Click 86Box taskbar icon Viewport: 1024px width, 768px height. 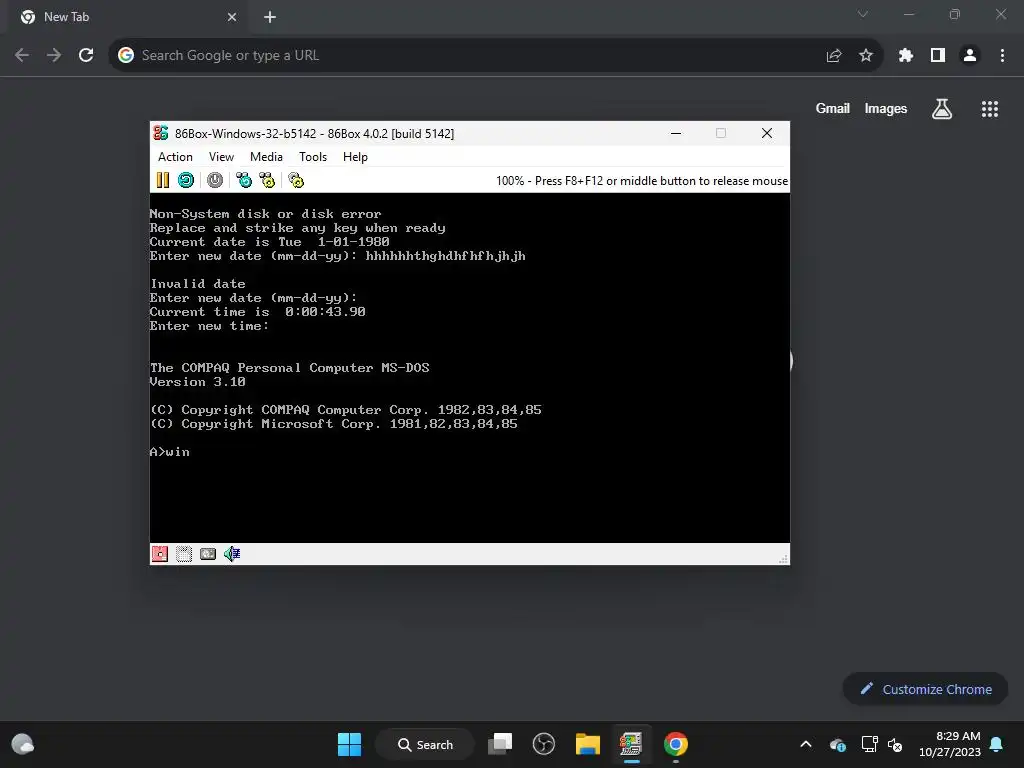coord(631,744)
